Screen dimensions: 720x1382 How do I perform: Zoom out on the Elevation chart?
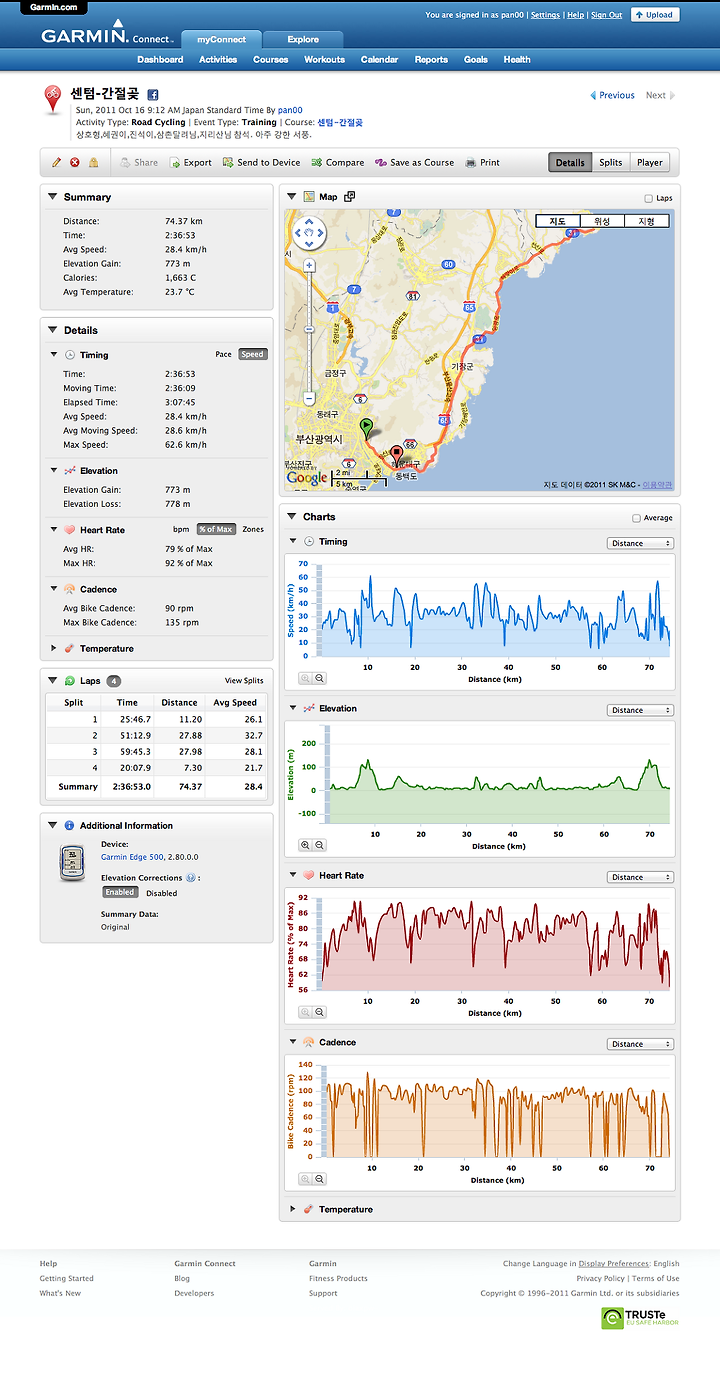320,845
